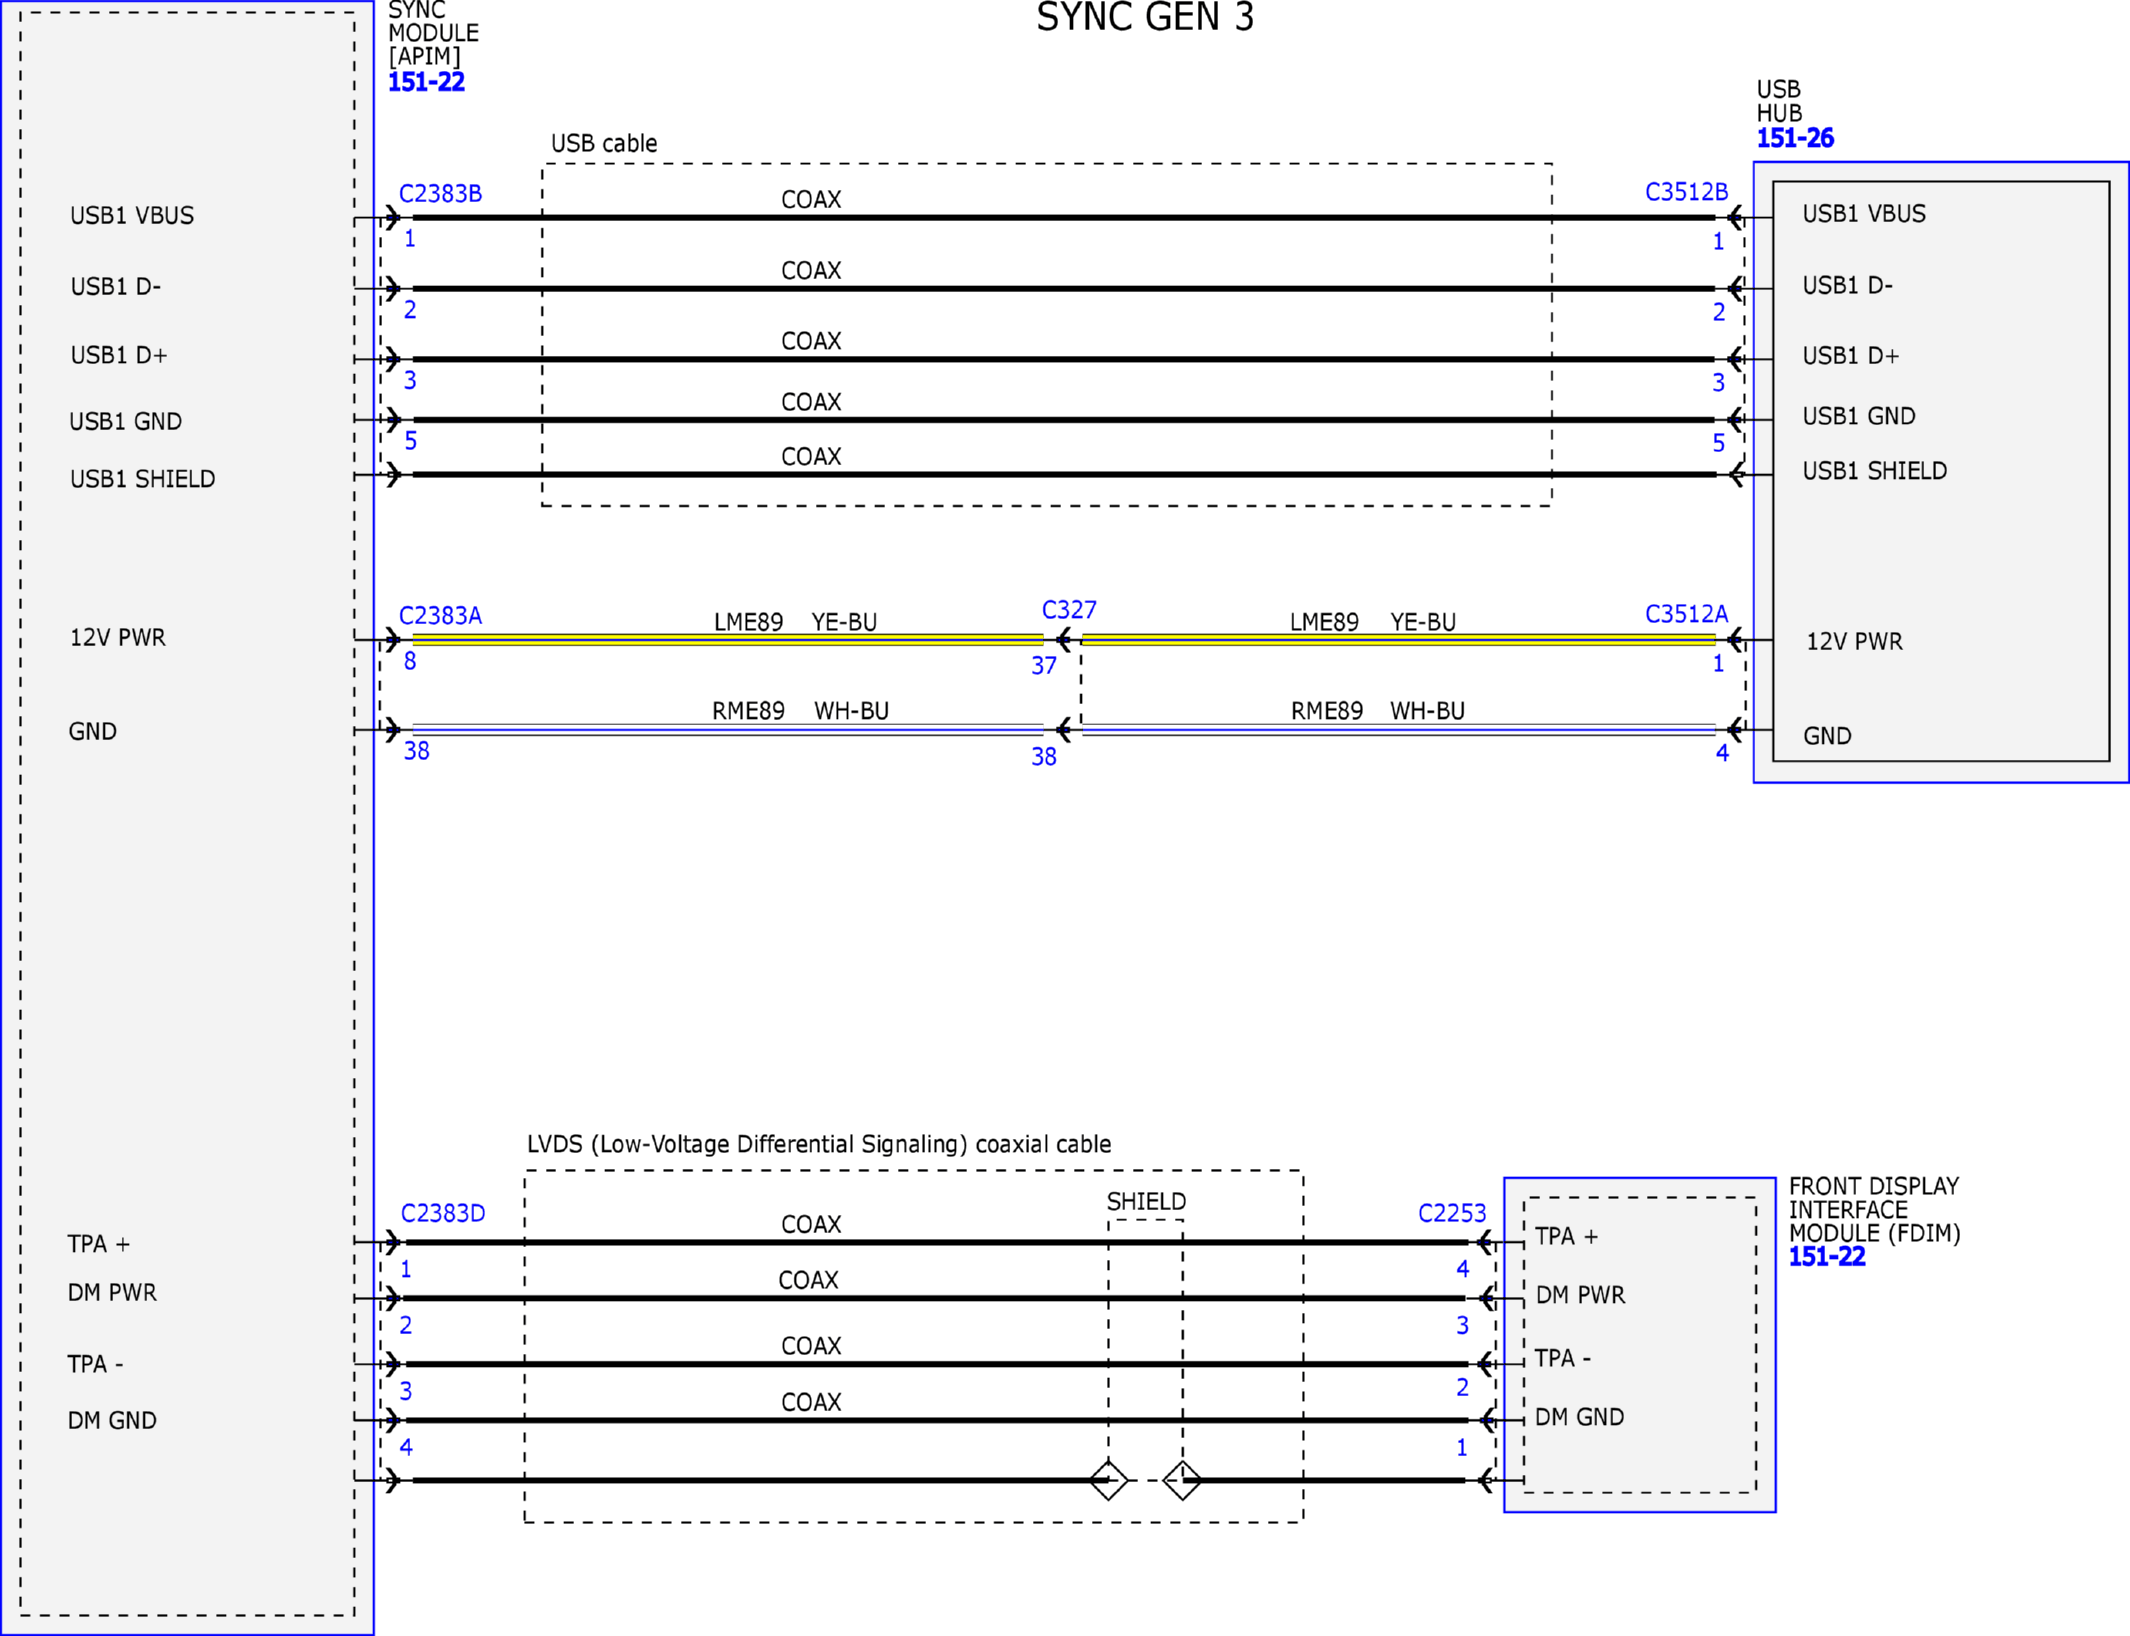
Task: Click the TPA + terminal in FDIM box
Action: tap(1566, 1237)
